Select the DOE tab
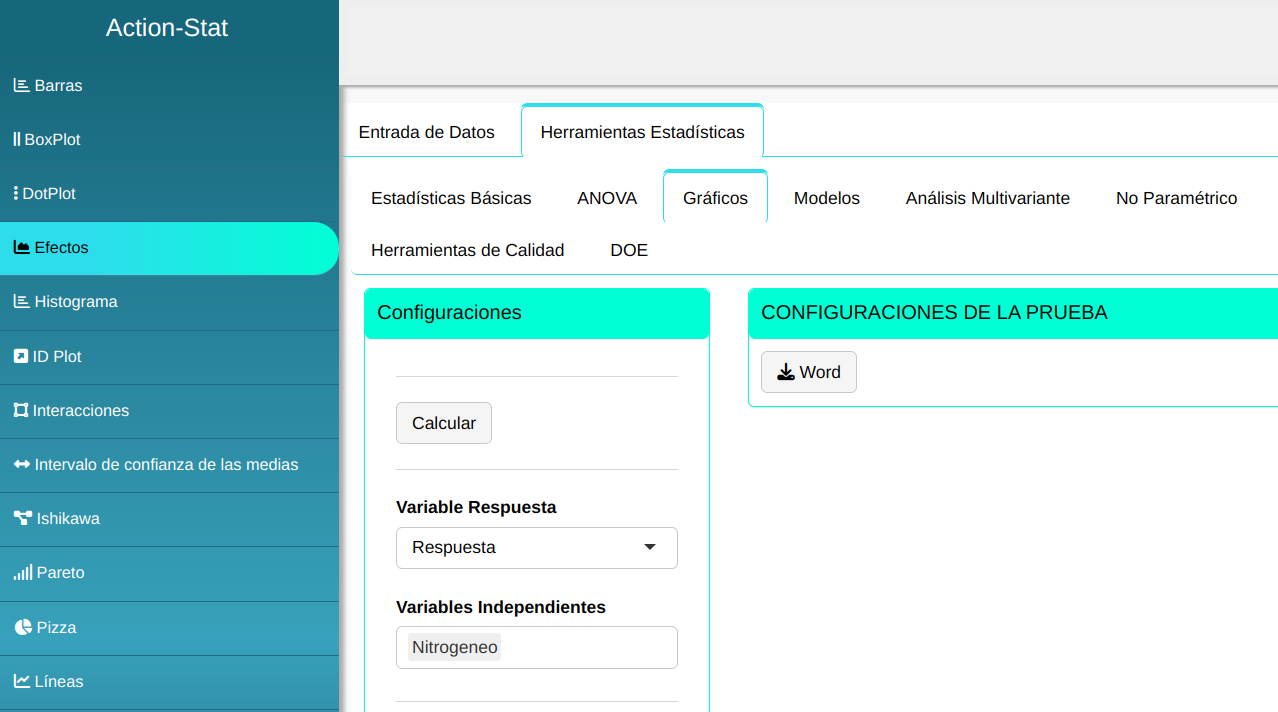This screenshot has height=712, width=1278. 628,250
